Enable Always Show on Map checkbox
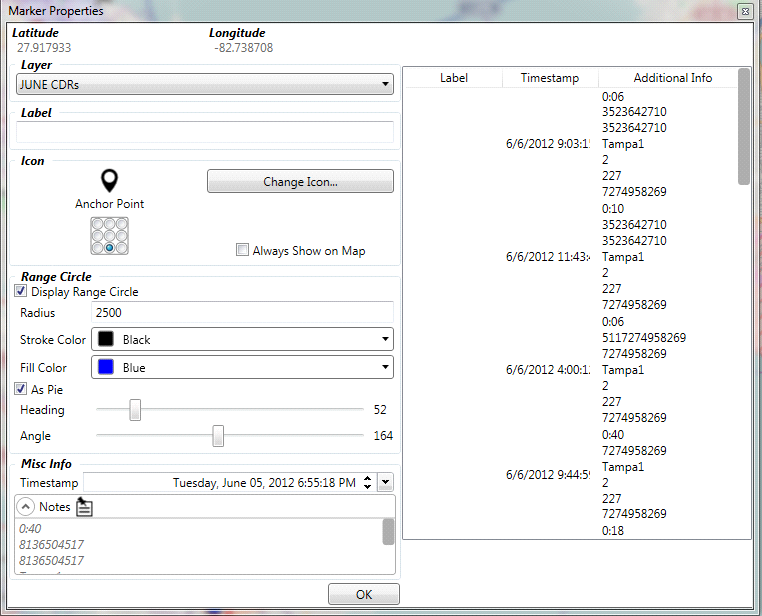Image resolution: width=762 pixels, height=616 pixels. click(242, 251)
